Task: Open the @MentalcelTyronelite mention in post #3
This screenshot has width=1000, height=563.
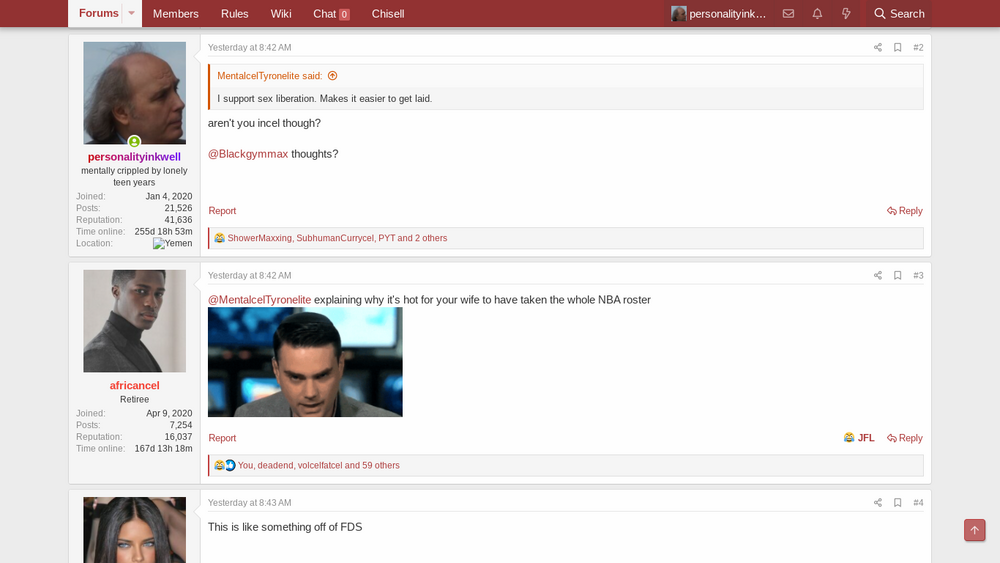Action: [x=260, y=300]
